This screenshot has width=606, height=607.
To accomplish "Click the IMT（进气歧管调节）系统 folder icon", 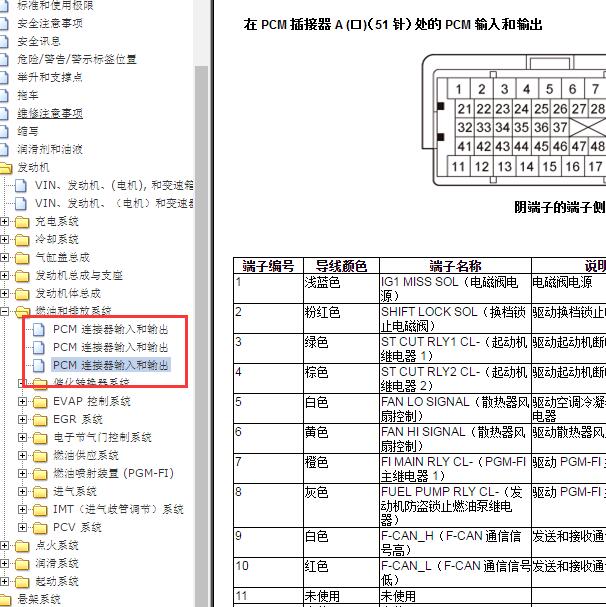I will tap(40, 510).
